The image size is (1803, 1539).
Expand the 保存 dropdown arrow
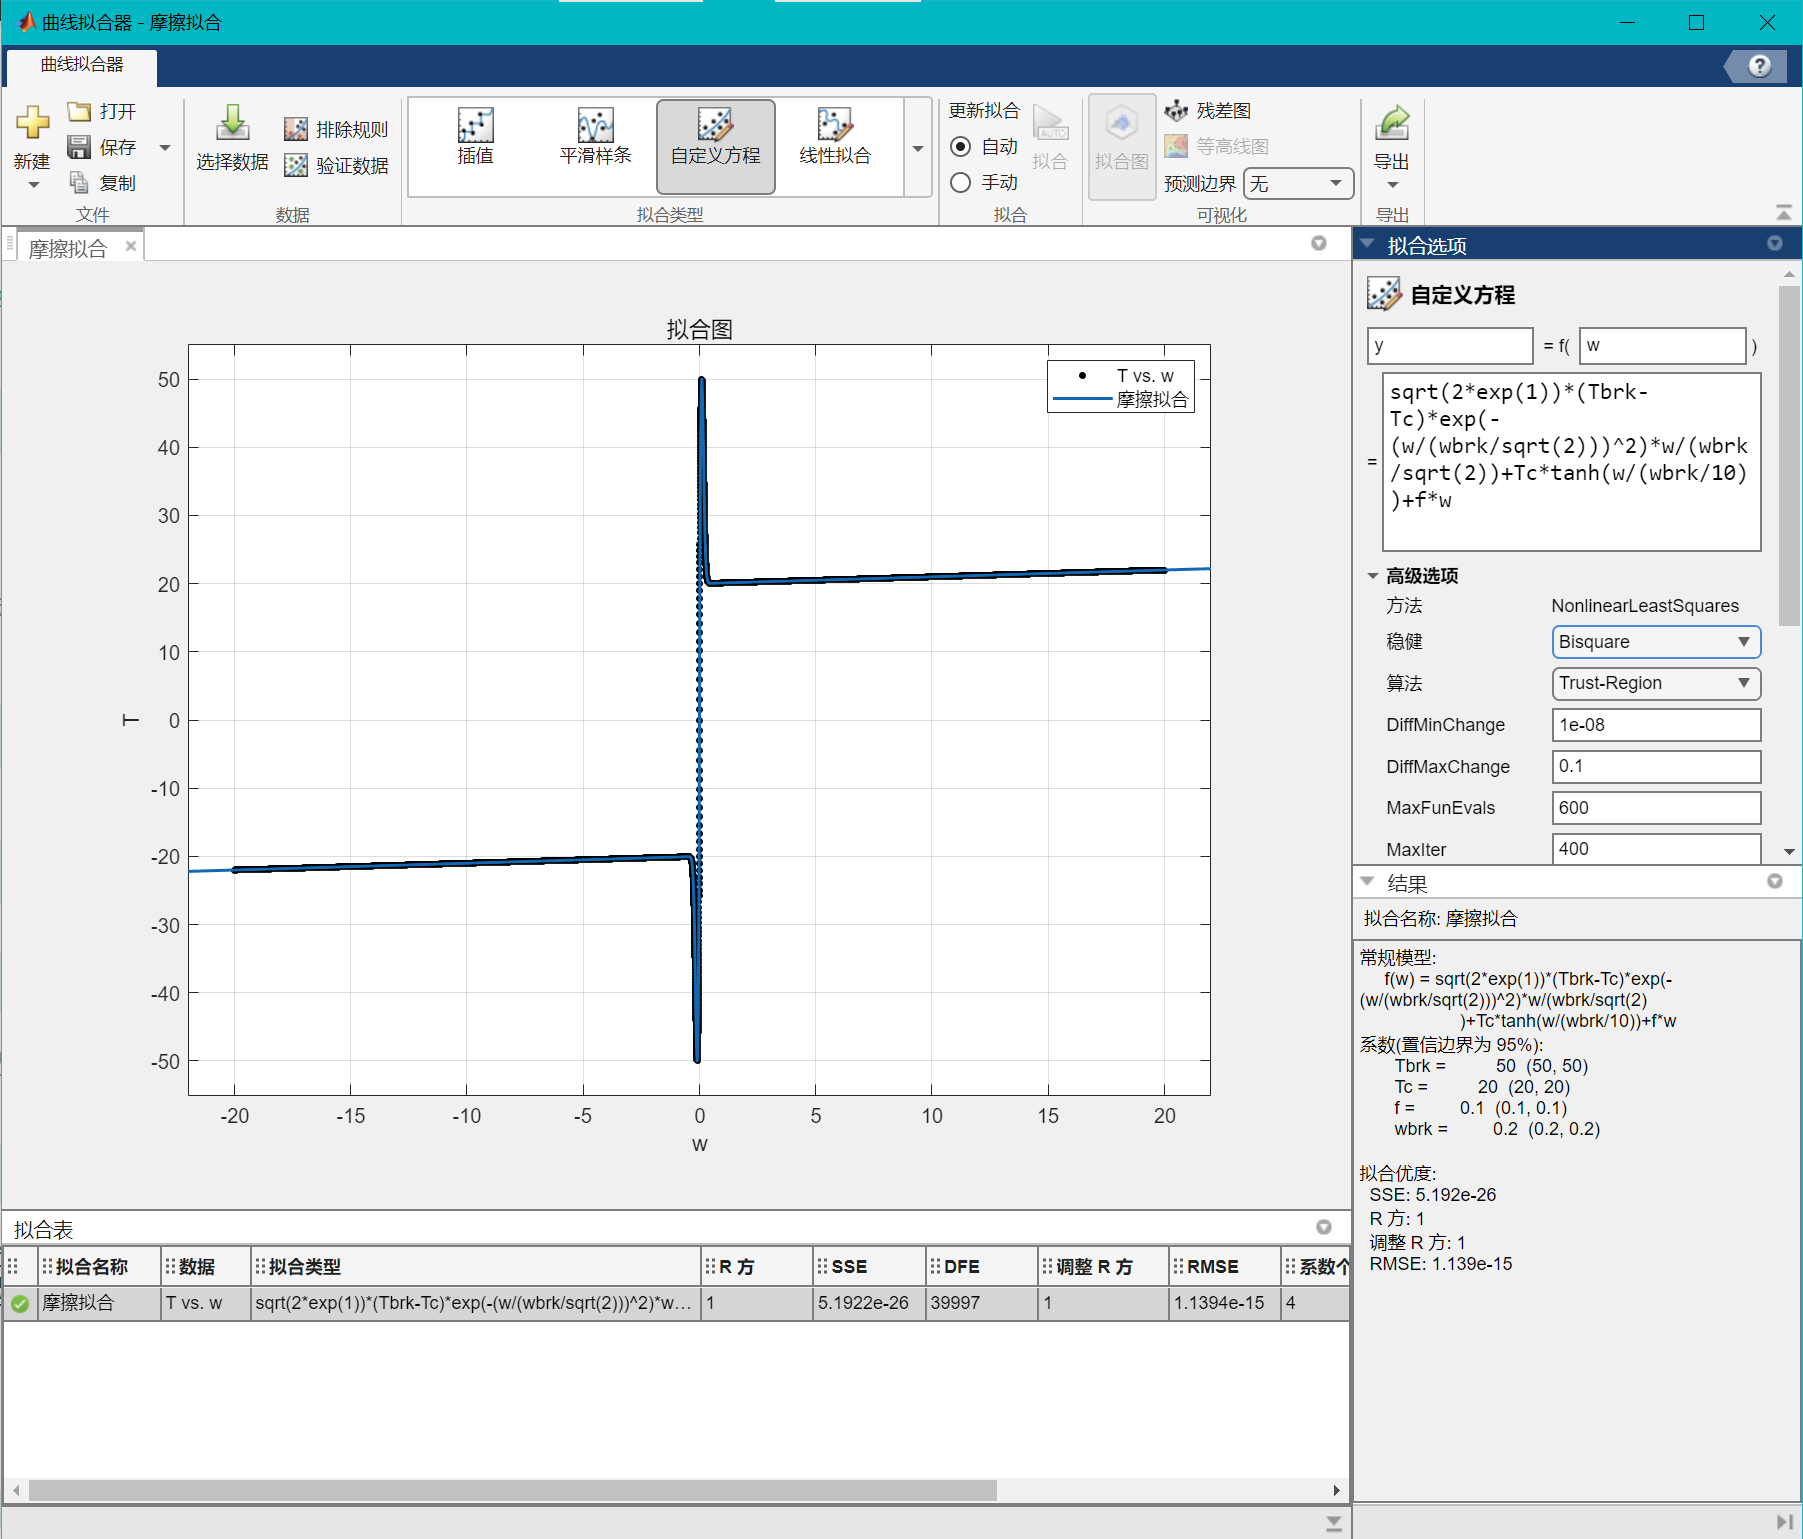coord(165,148)
